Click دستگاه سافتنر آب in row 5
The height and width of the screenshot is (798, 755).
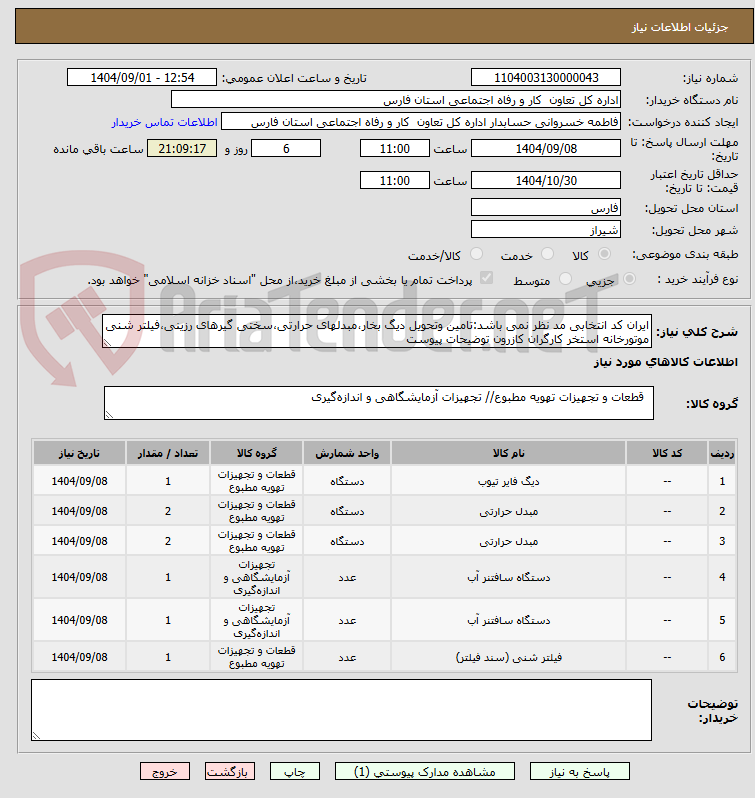click(x=508, y=620)
